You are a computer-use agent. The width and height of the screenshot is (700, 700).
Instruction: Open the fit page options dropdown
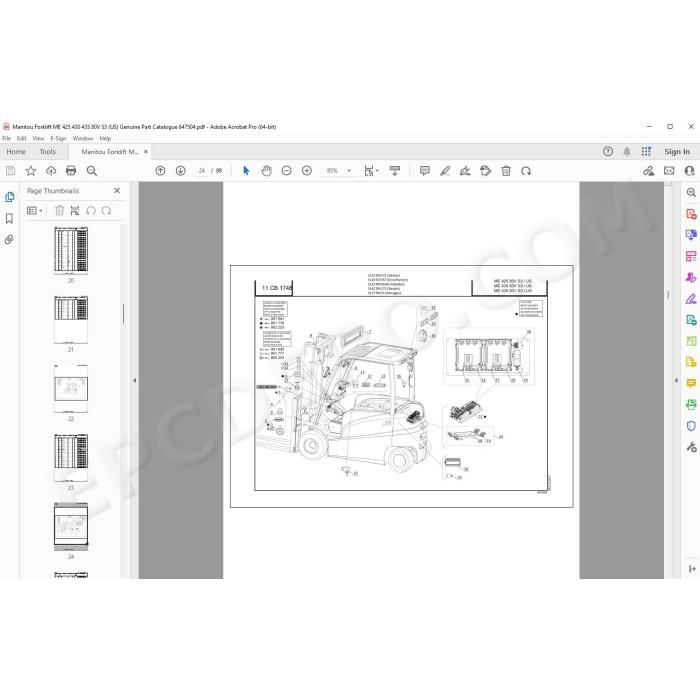tap(371, 171)
